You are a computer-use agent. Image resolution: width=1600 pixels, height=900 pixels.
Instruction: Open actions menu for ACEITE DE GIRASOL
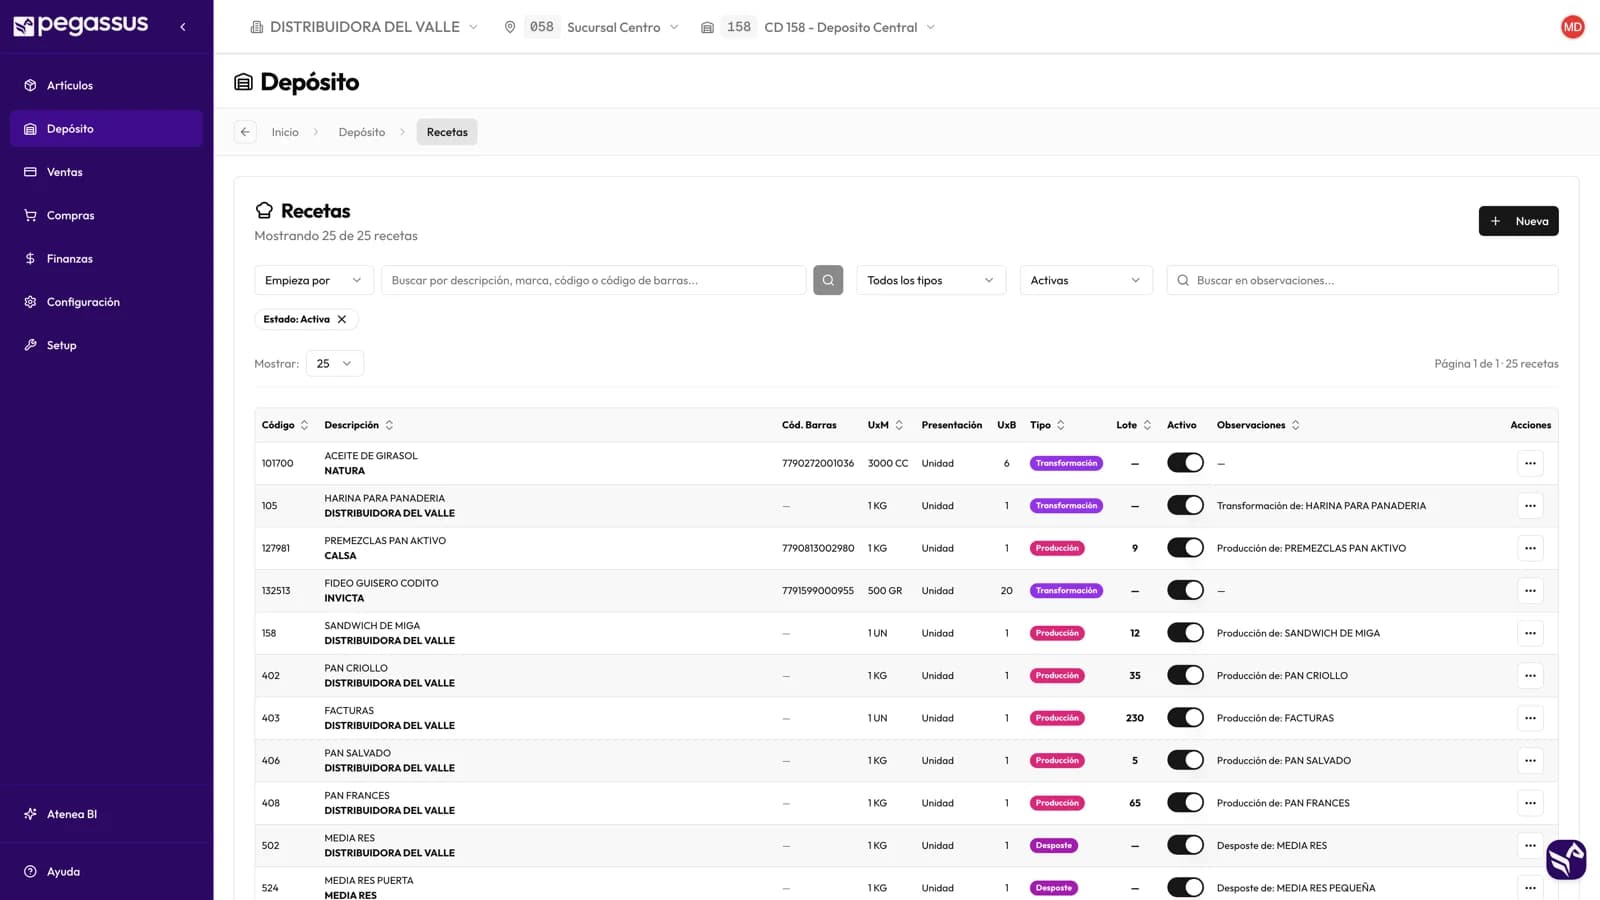tap(1530, 463)
